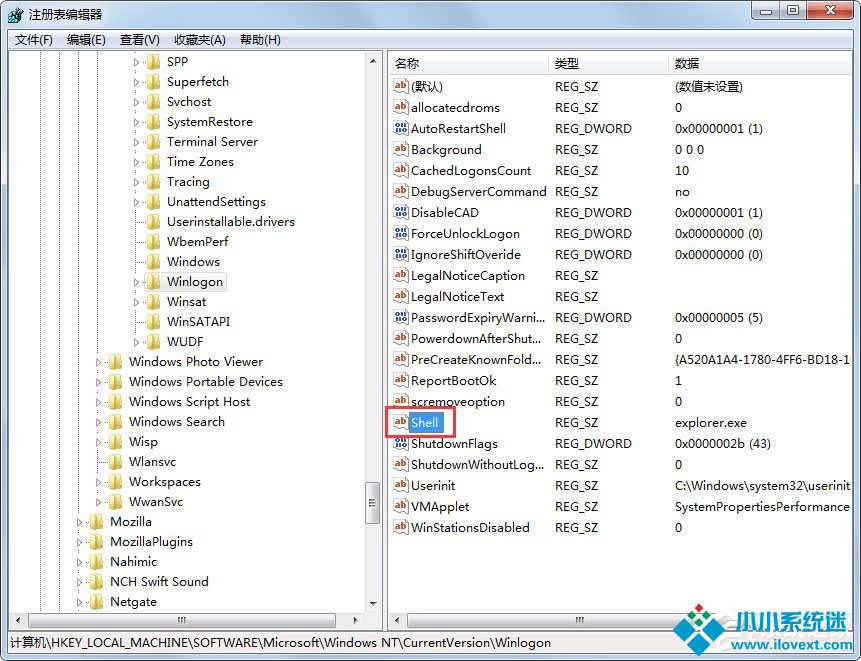Expand the WUDF tree node
Image resolution: width=861 pixels, height=661 pixels.
coord(136,342)
